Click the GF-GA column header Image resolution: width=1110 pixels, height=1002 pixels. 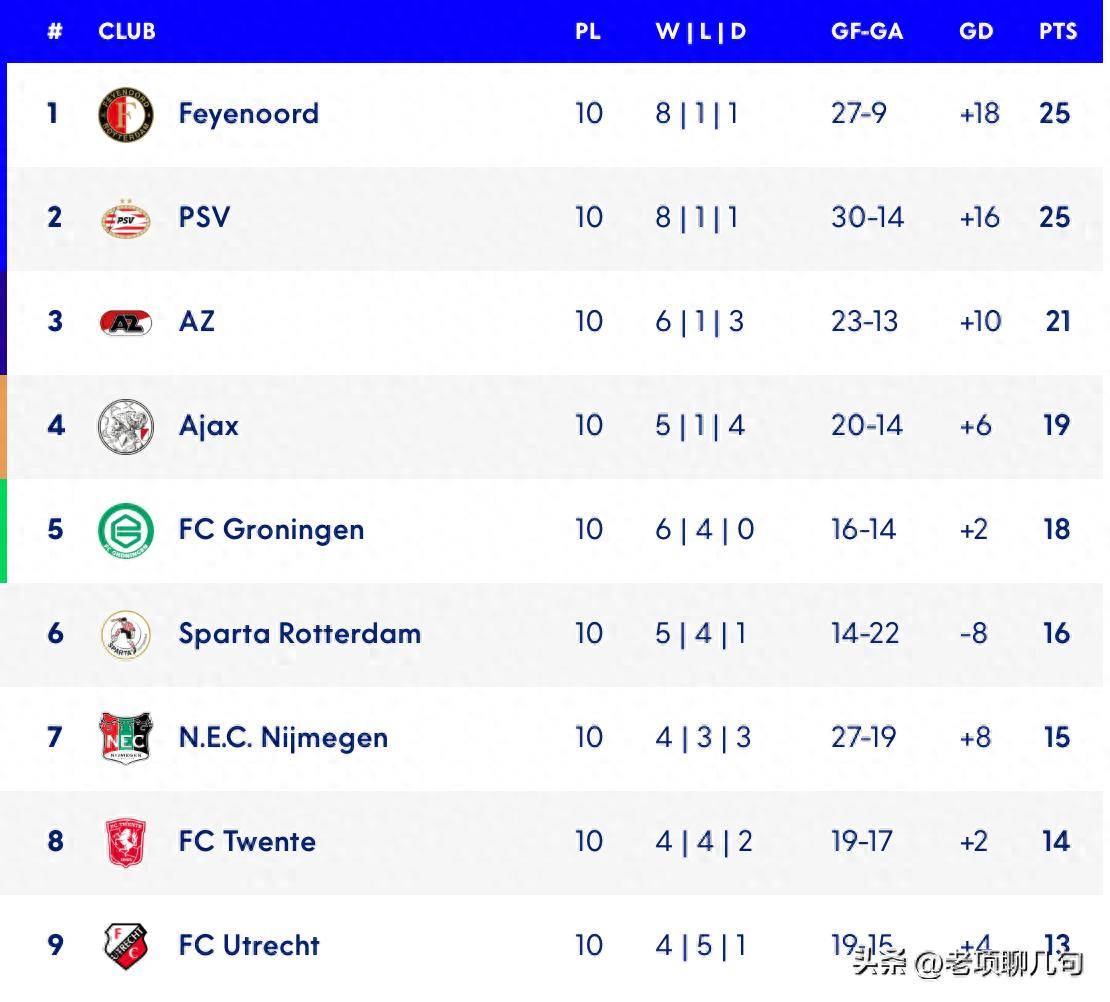[867, 31]
